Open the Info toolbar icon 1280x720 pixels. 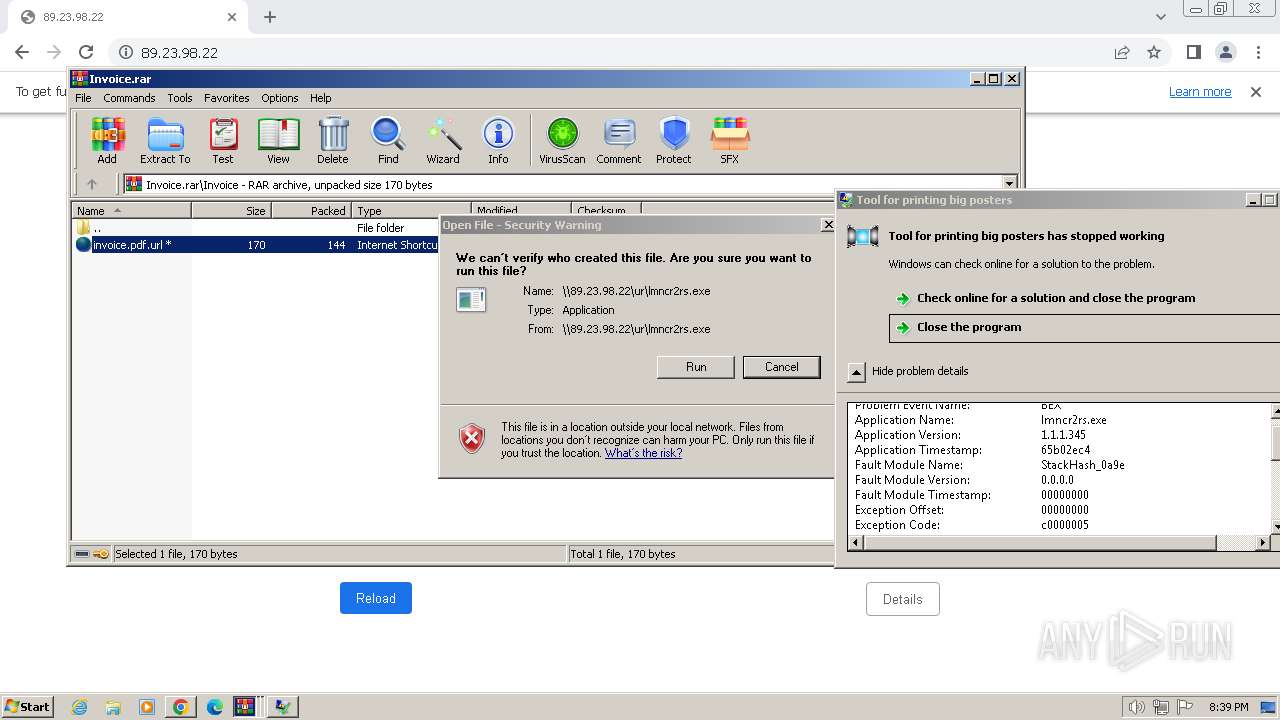(498, 140)
